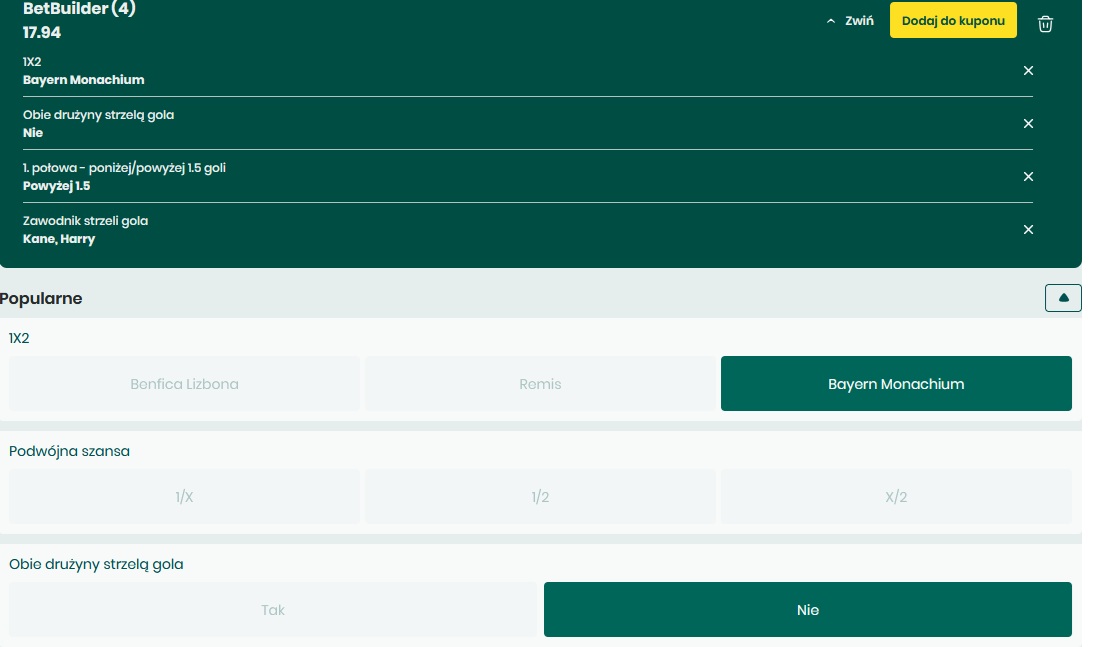Toggle the Tak option for Obie drużyny strzelą gola
This screenshot has height=647, width=1094.
tap(272, 609)
